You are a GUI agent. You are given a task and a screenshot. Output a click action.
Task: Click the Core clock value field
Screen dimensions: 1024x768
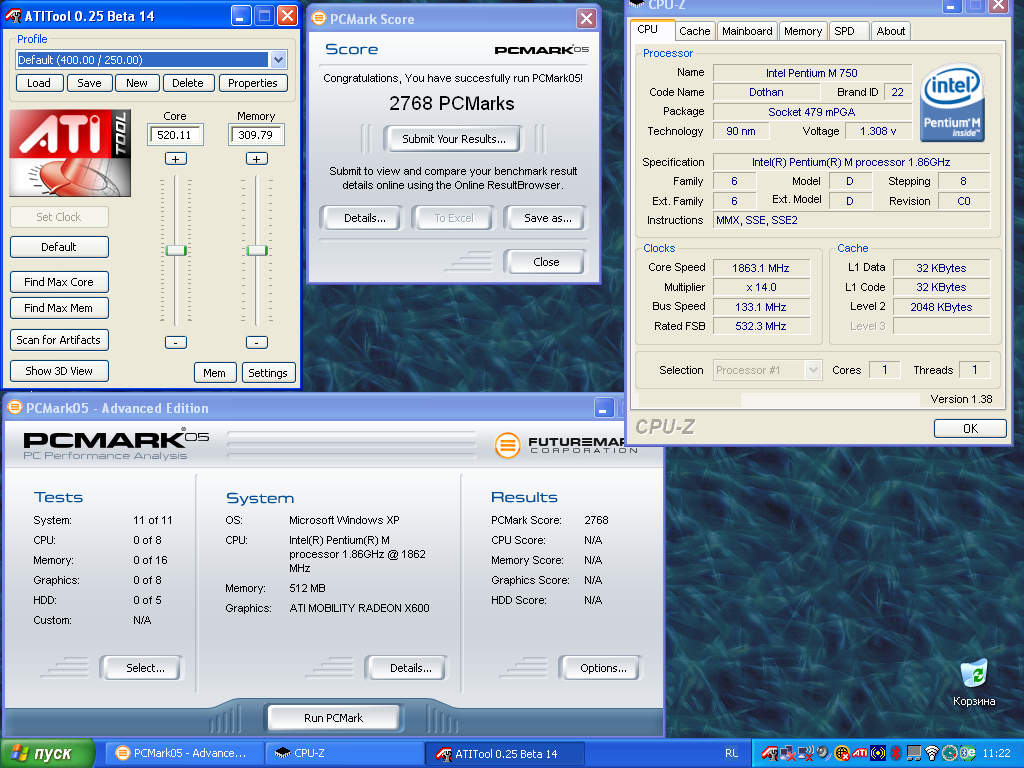tap(176, 135)
